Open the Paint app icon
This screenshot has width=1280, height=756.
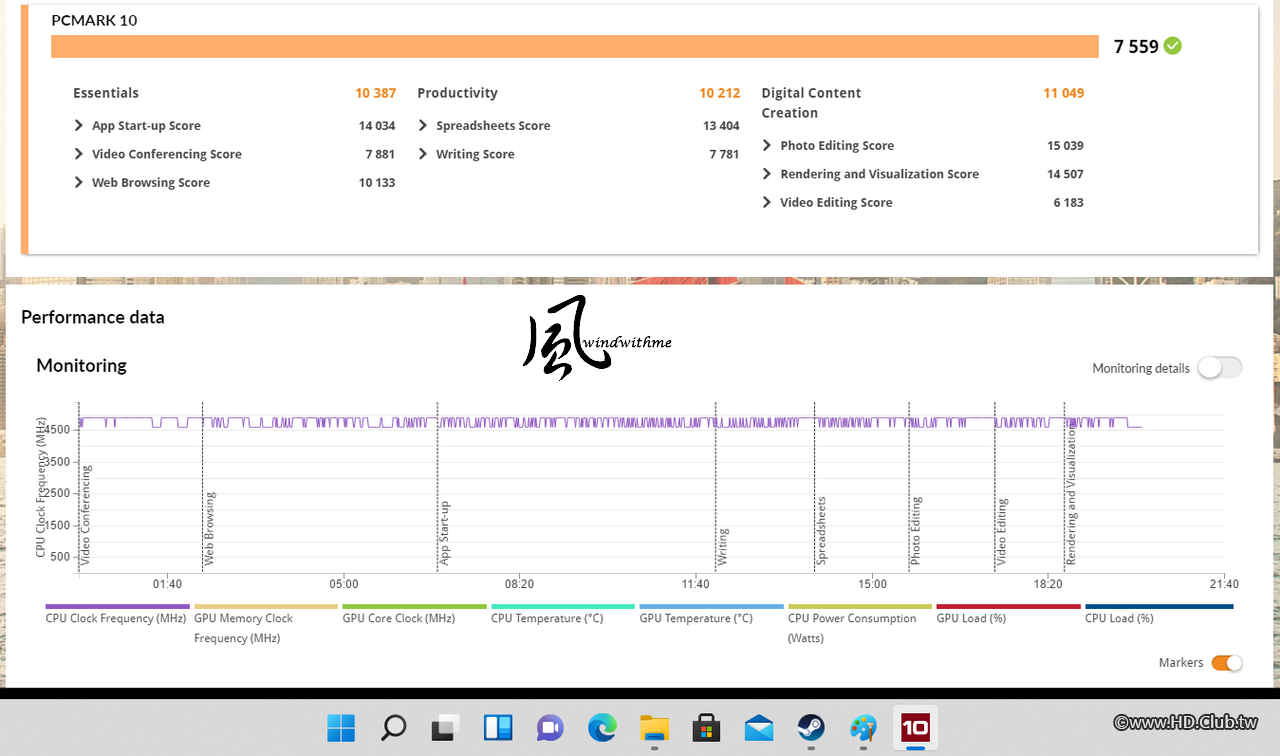coord(863,728)
